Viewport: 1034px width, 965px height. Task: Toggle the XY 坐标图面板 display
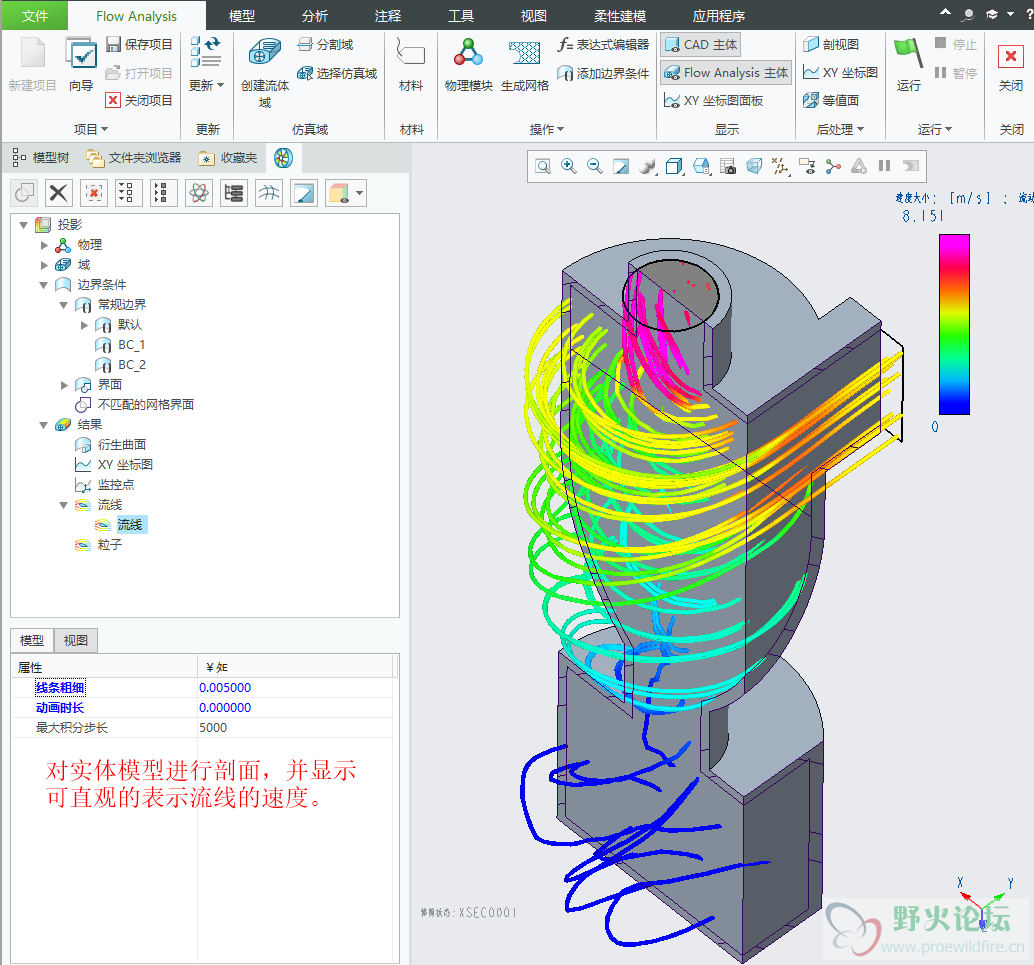[713, 100]
